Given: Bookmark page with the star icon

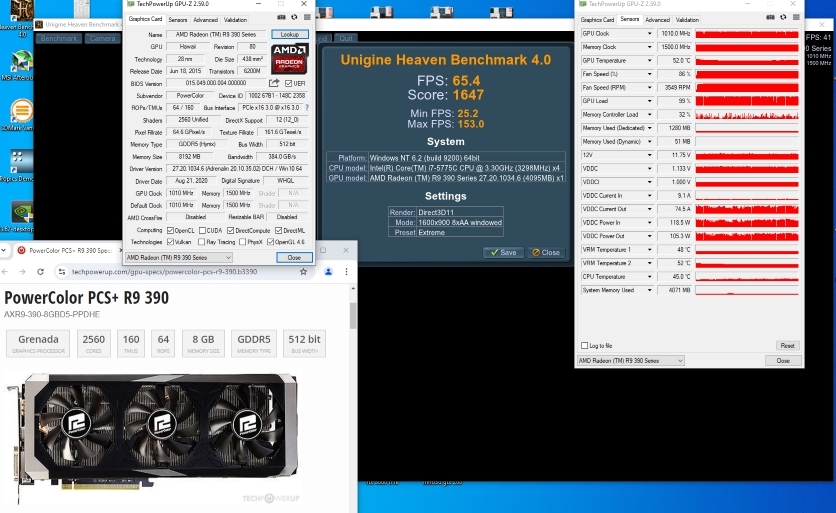Looking at the screenshot, I should coord(303,271).
